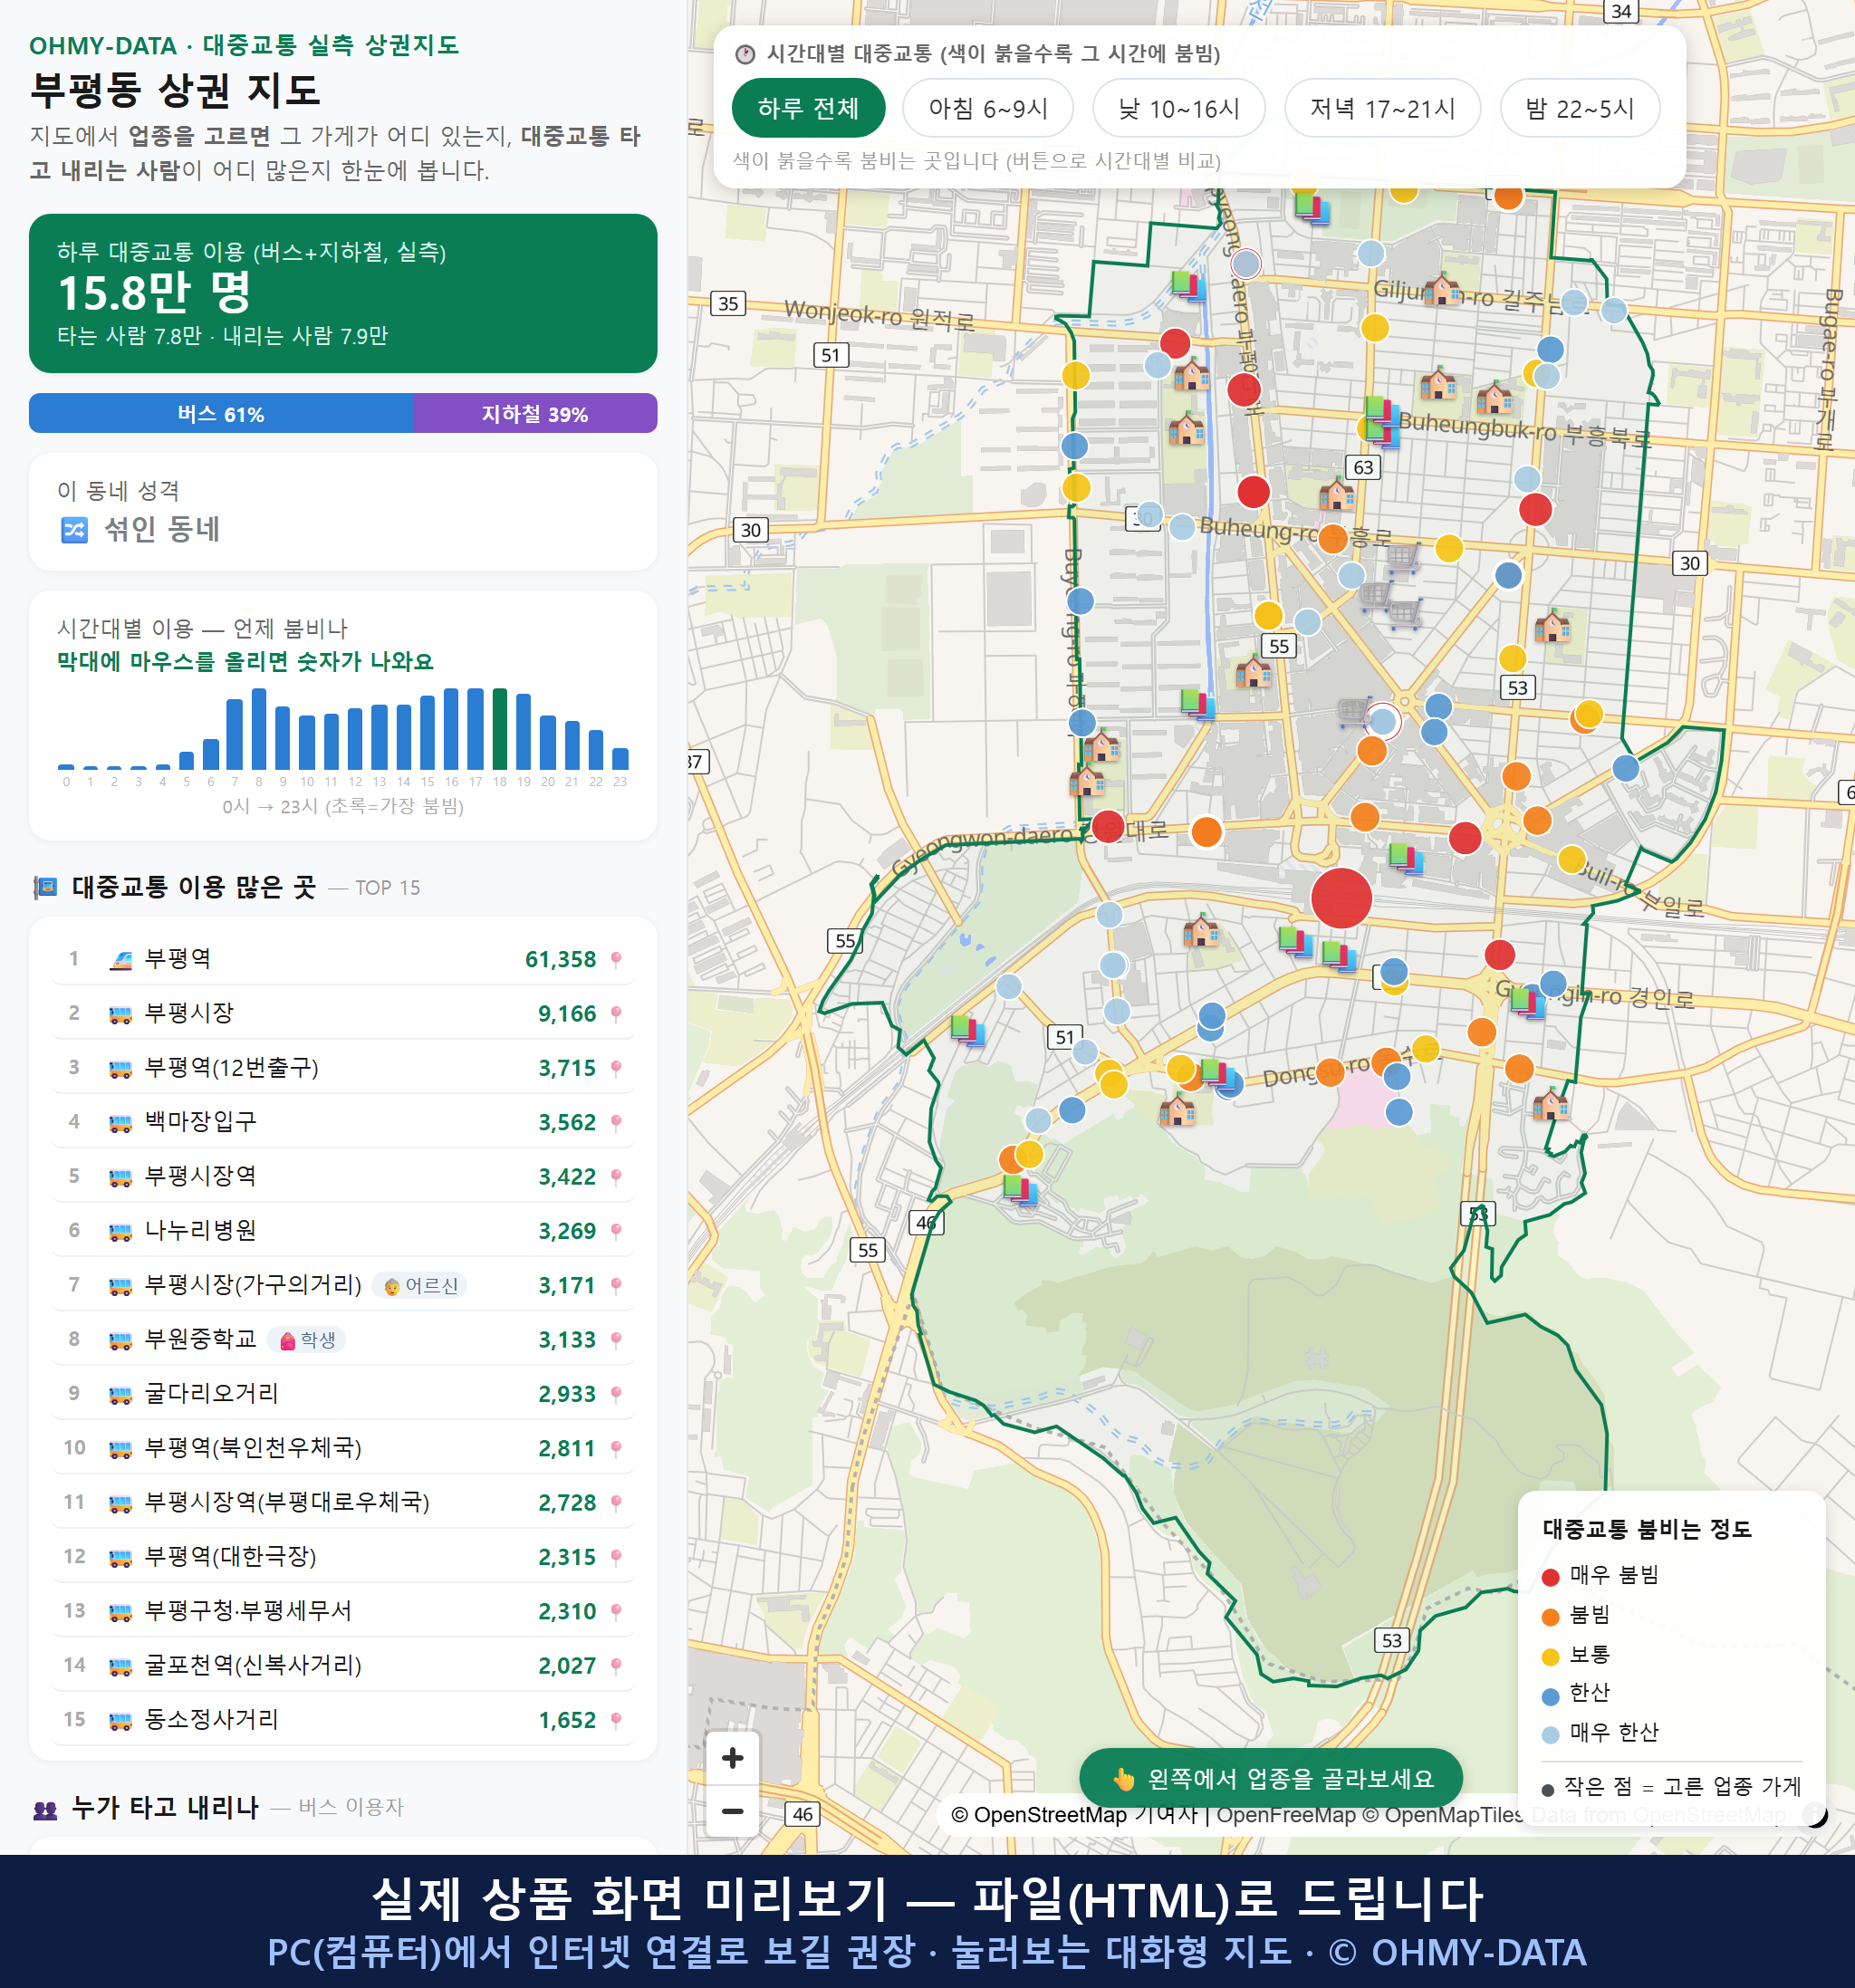Screen dimensions: 1855x1988
Task: Click the 어르신 badge on 부평시장(가구의거리)
Action: [421, 1286]
